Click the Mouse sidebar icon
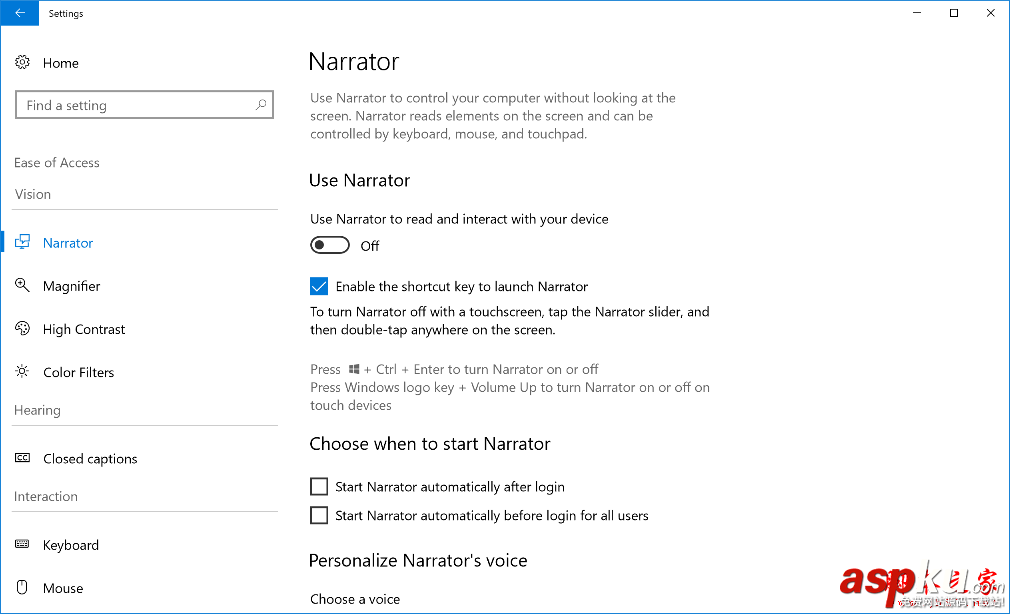Image resolution: width=1010 pixels, height=614 pixels. (x=22, y=588)
